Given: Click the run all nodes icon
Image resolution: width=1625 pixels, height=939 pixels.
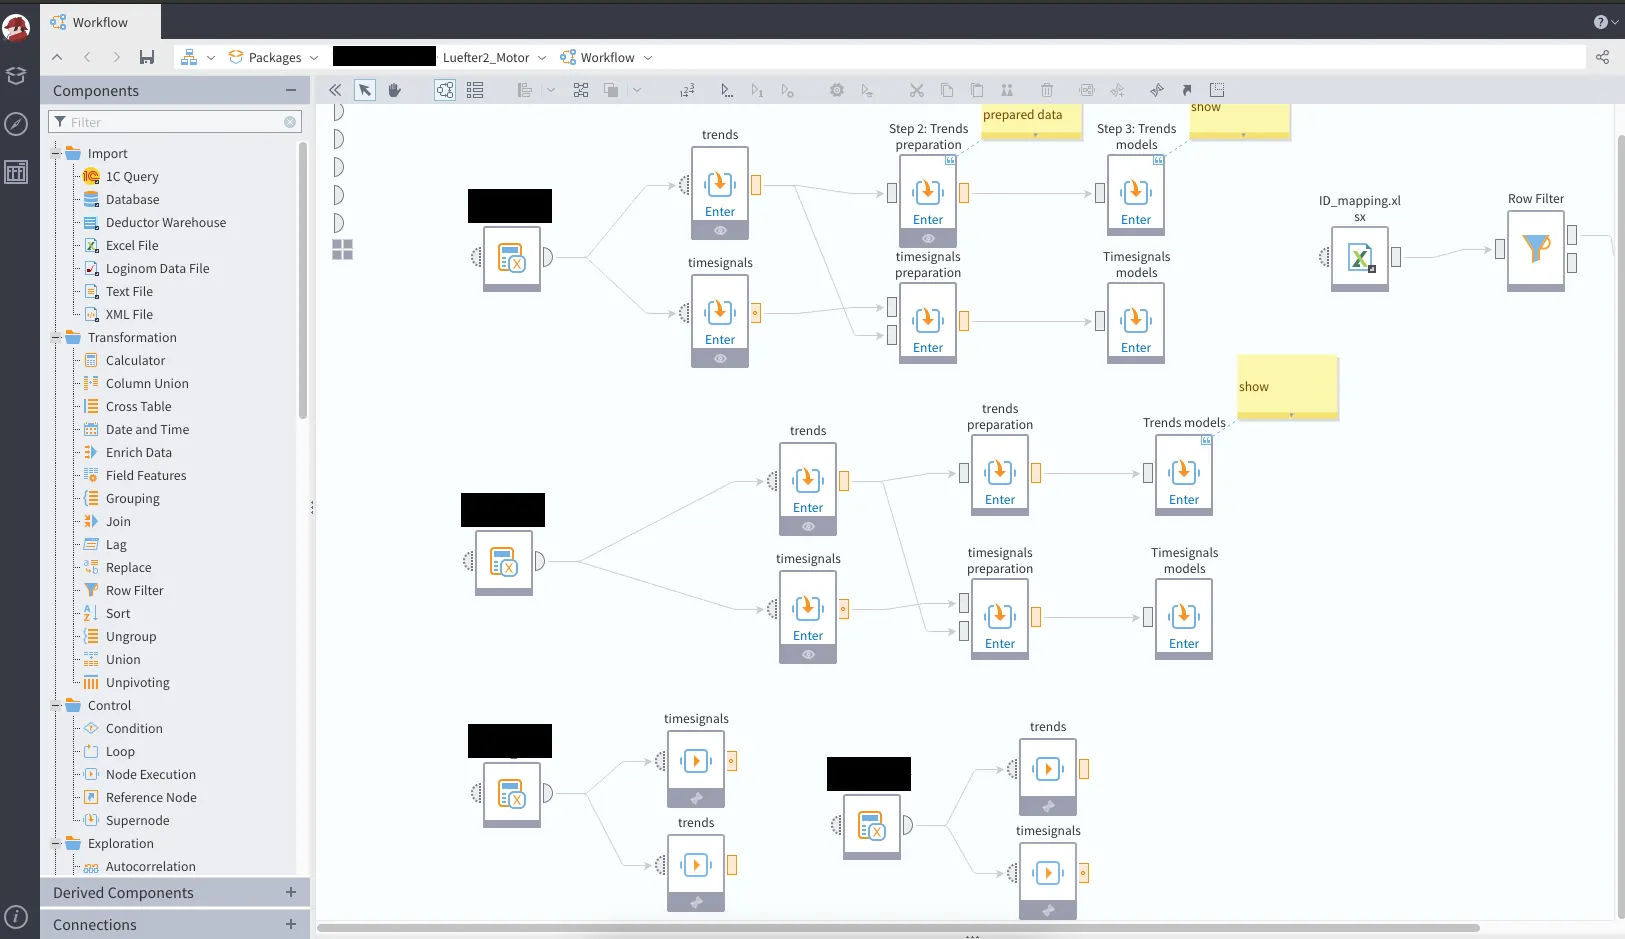Looking at the screenshot, I should pyautogui.click(x=727, y=90).
